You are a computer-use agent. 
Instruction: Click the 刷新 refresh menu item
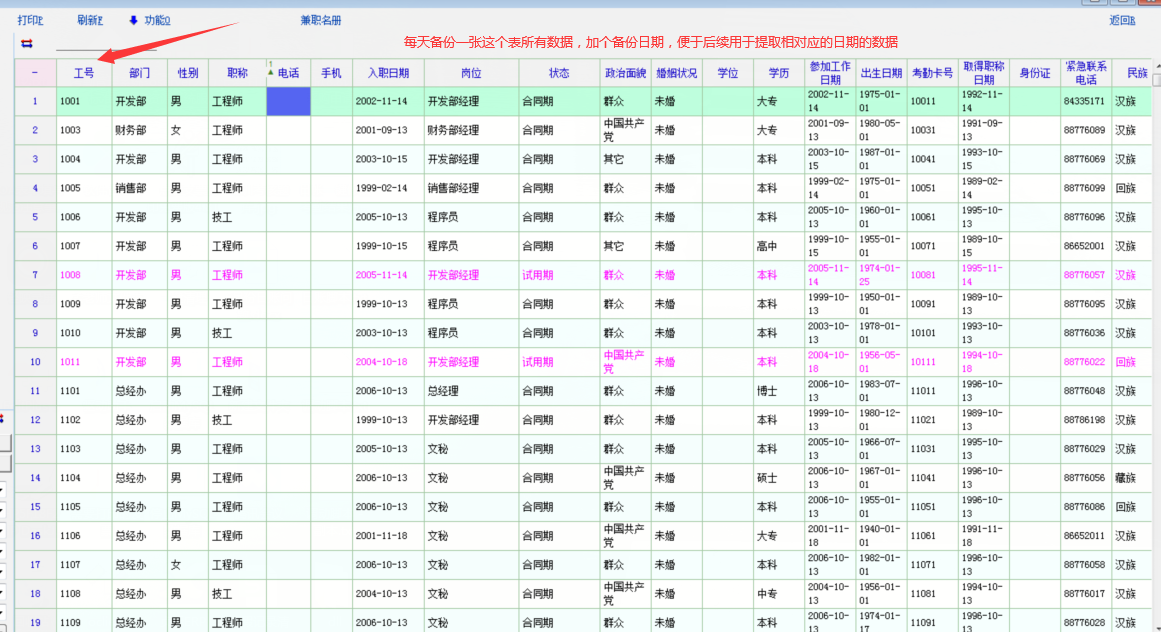(x=89, y=20)
